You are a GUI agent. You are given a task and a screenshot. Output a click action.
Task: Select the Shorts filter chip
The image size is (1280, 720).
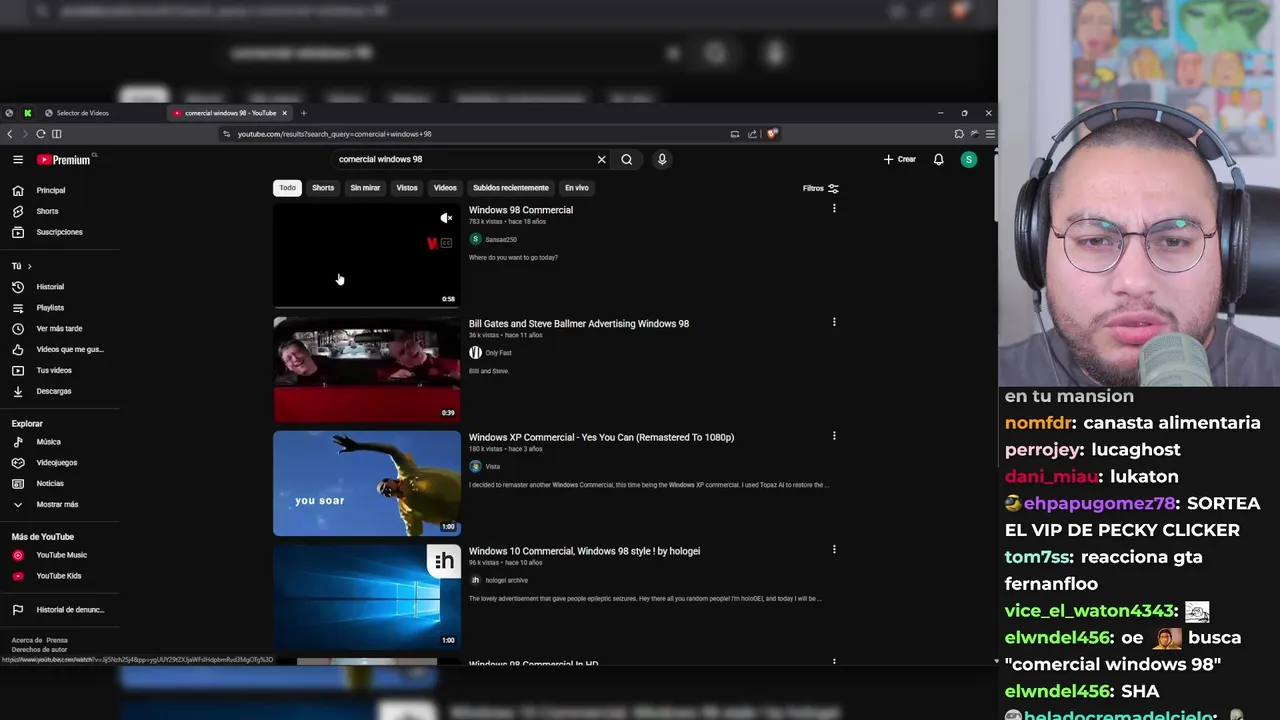(323, 188)
